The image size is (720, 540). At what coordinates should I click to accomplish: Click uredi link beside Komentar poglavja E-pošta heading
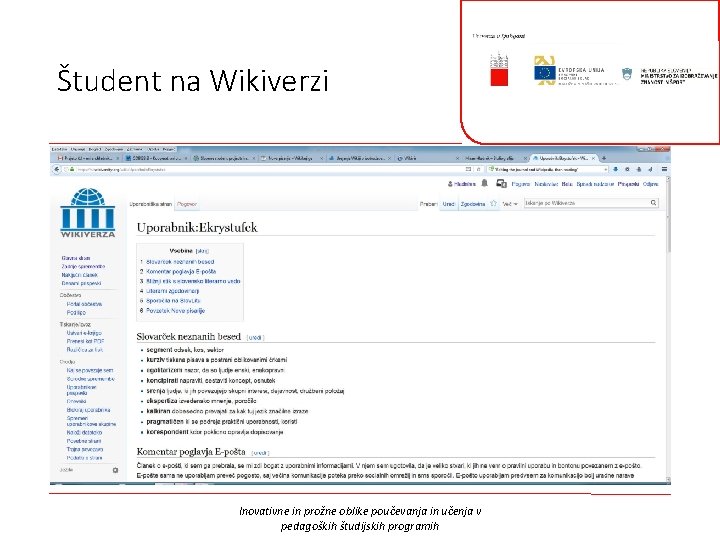260,453
